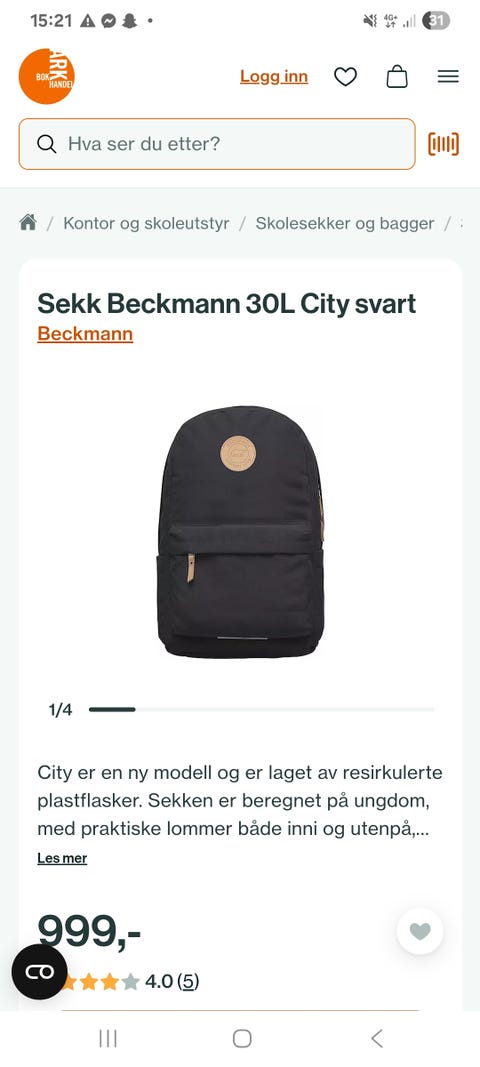Tap the Android back navigation button
This screenshot has width=480, height=1067.
click(377, 1038)
